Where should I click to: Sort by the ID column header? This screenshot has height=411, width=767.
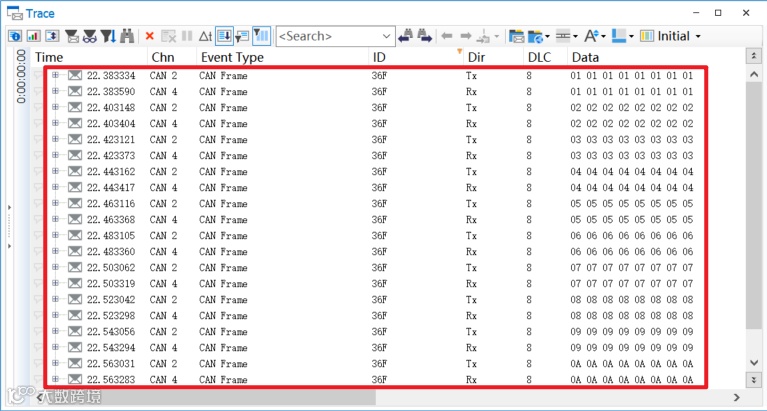pyautogui.click(x=416, y=57)
